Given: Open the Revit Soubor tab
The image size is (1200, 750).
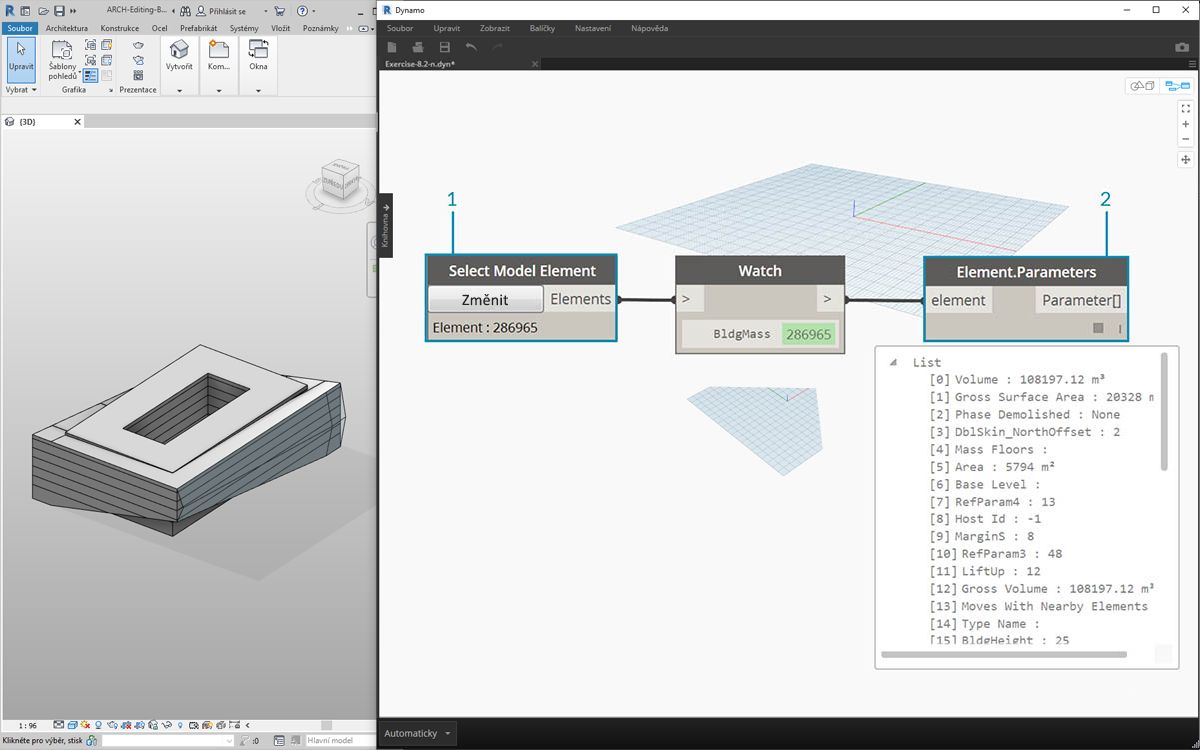Looking at the screenshot, I should tap(19, 28).
